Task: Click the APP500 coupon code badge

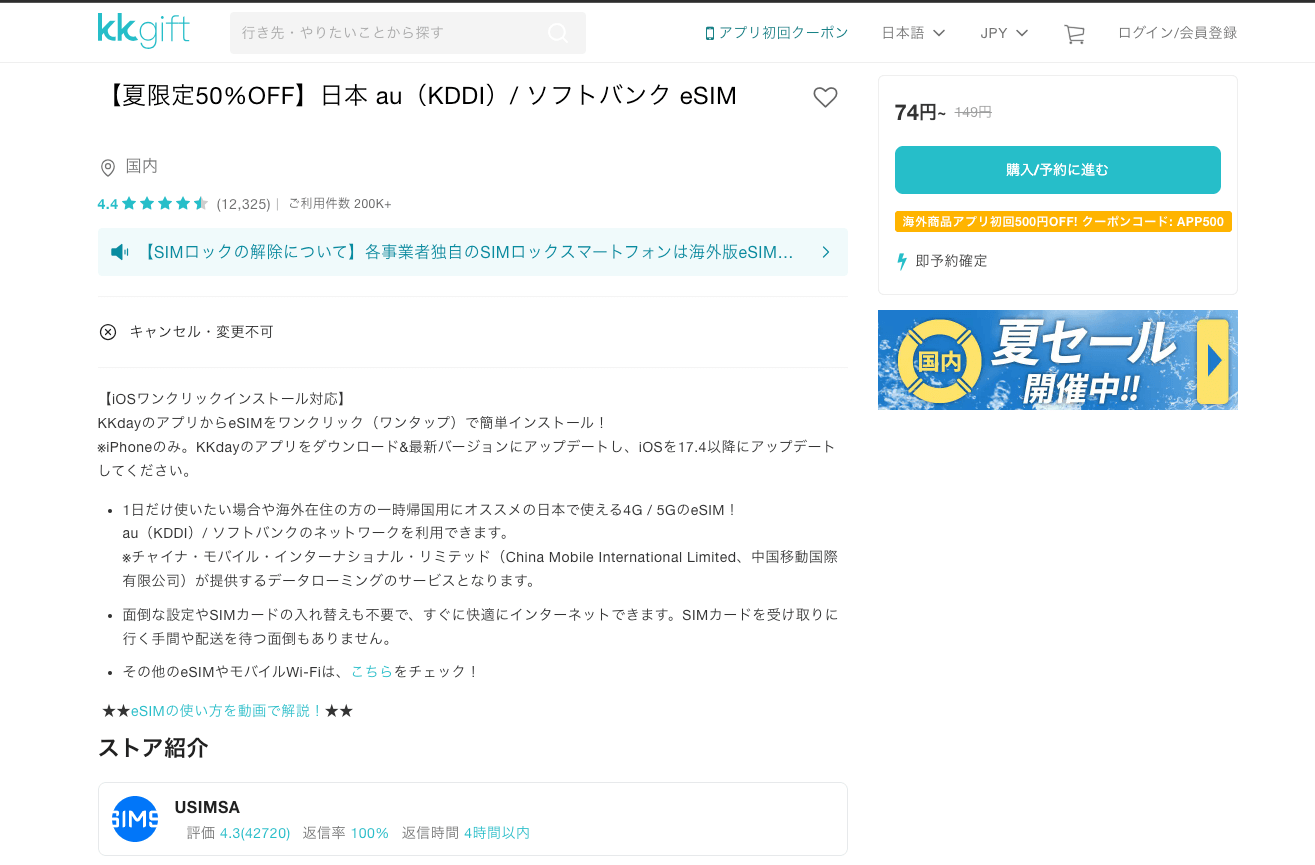Action: (1063, 222)
